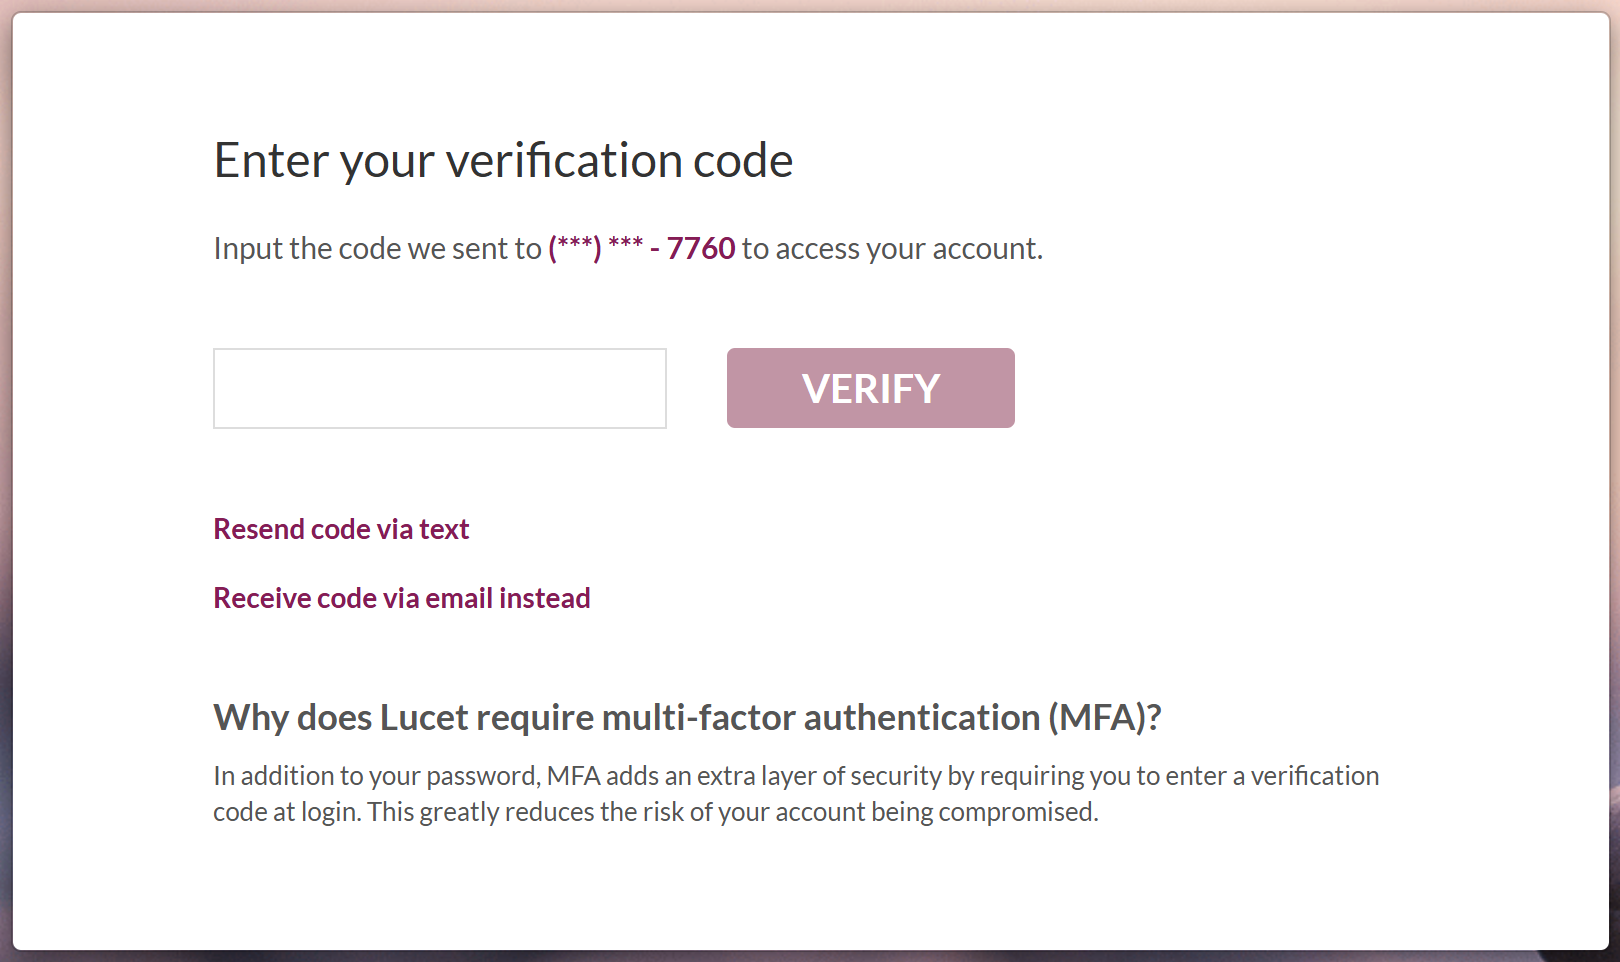
Task: Select Receive code via email instead
Action: coord(401,598)
